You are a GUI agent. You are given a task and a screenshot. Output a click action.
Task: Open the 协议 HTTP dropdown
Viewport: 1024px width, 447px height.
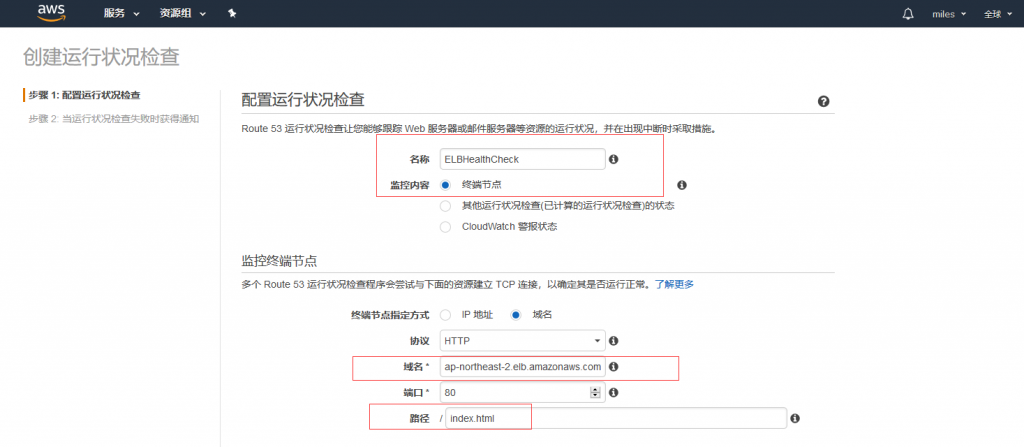tap(522, 340)
